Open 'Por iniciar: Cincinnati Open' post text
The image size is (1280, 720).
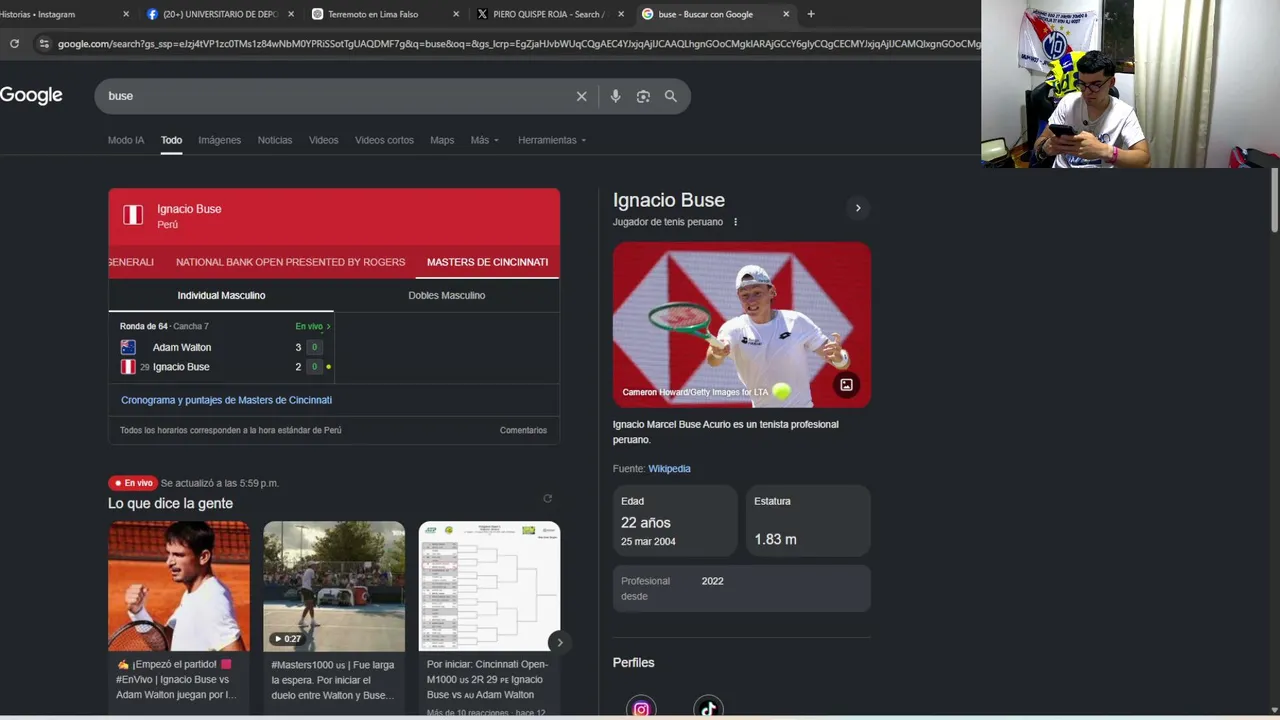point(487,679)
